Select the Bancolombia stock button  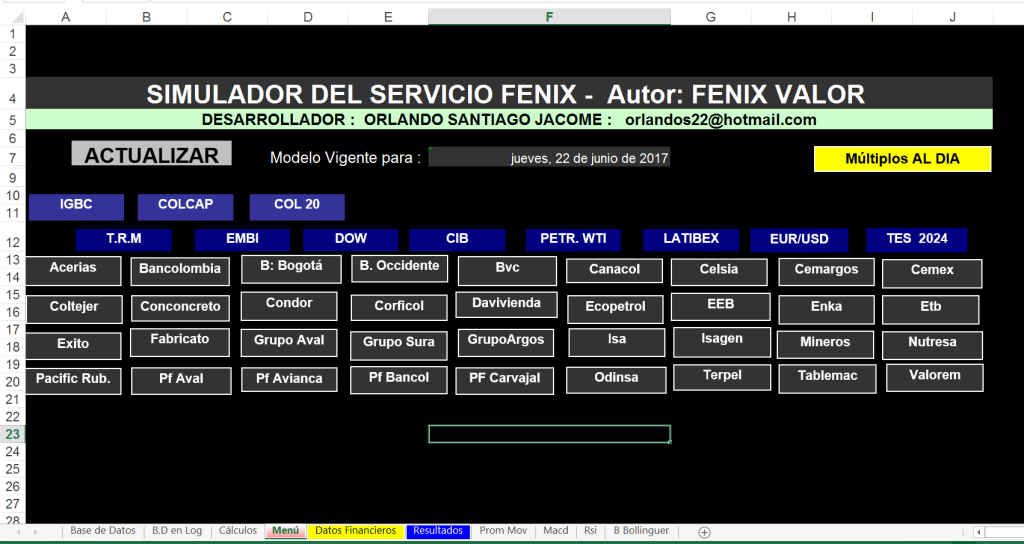point(180,270)
